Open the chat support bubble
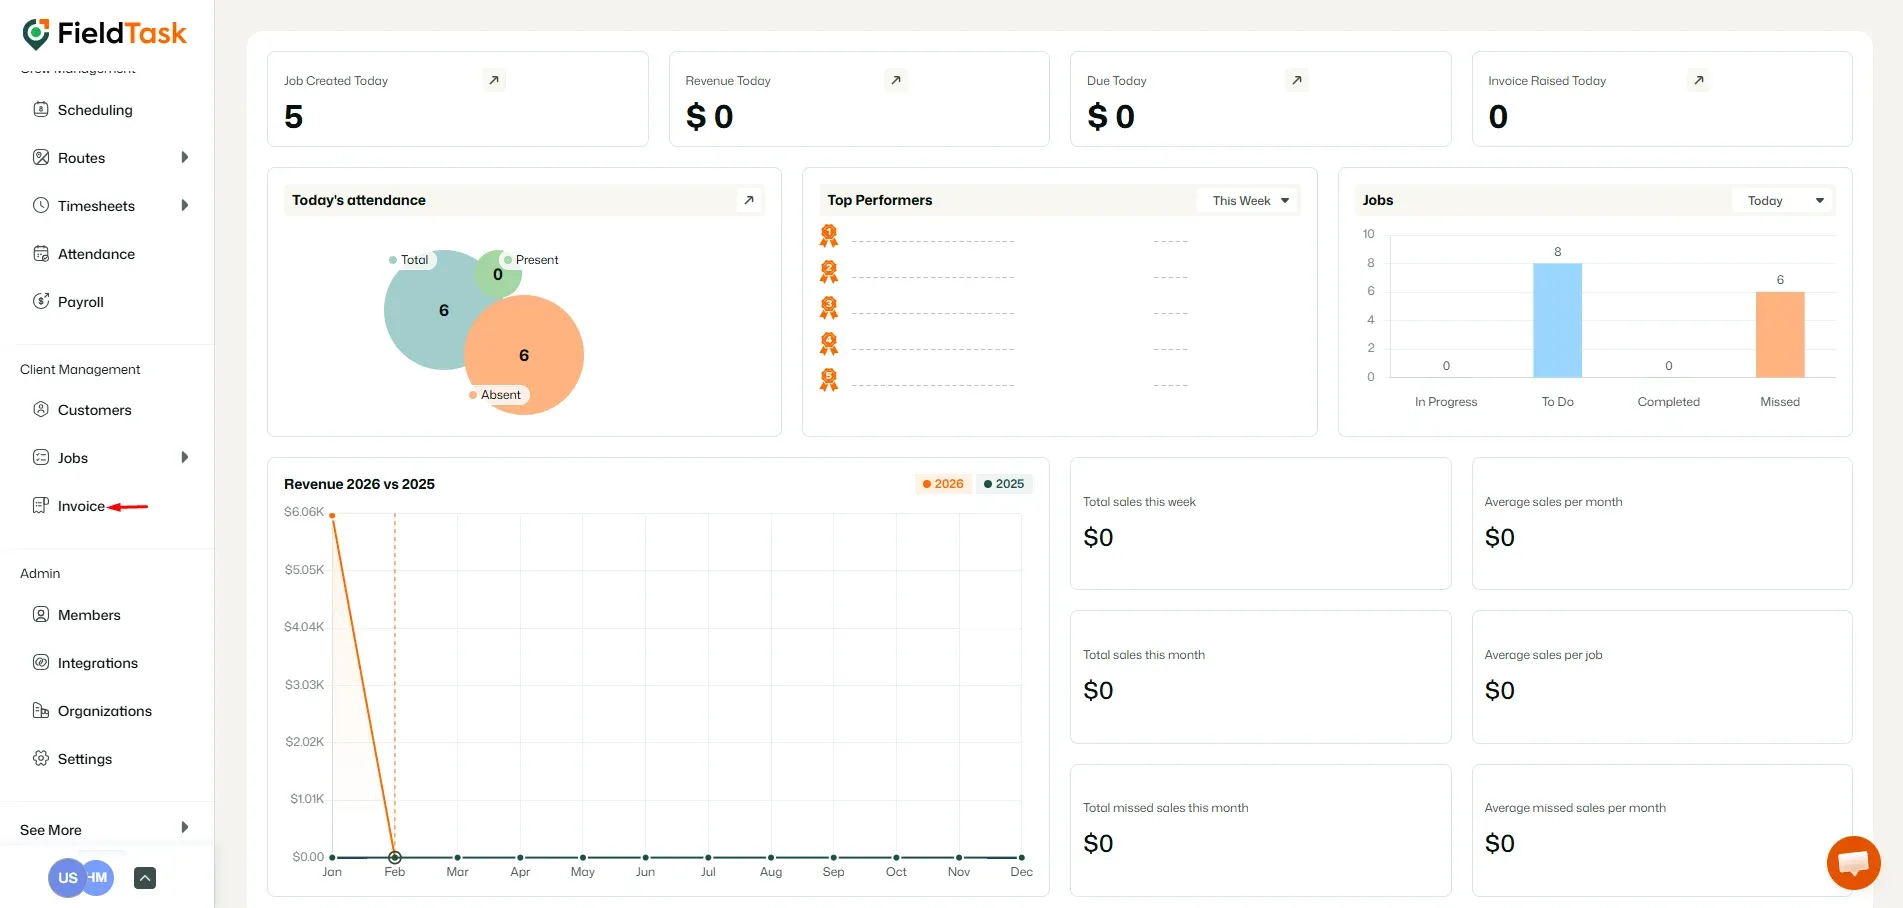Image resolution: width=1903 pixels, height=908 pixels. pos(1852,862)
